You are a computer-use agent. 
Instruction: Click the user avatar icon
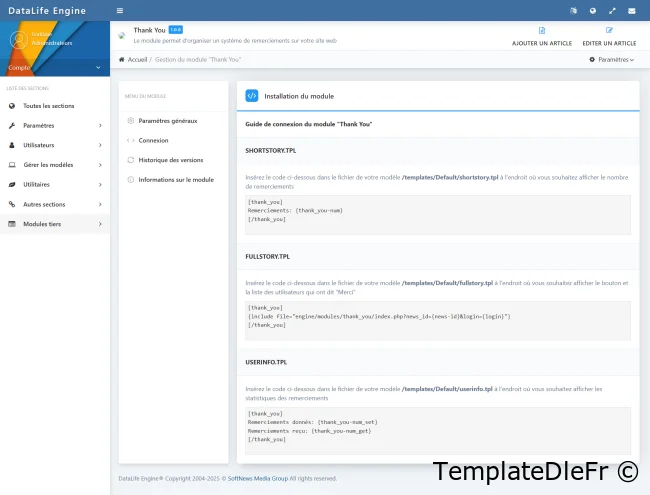coord(18,40)
